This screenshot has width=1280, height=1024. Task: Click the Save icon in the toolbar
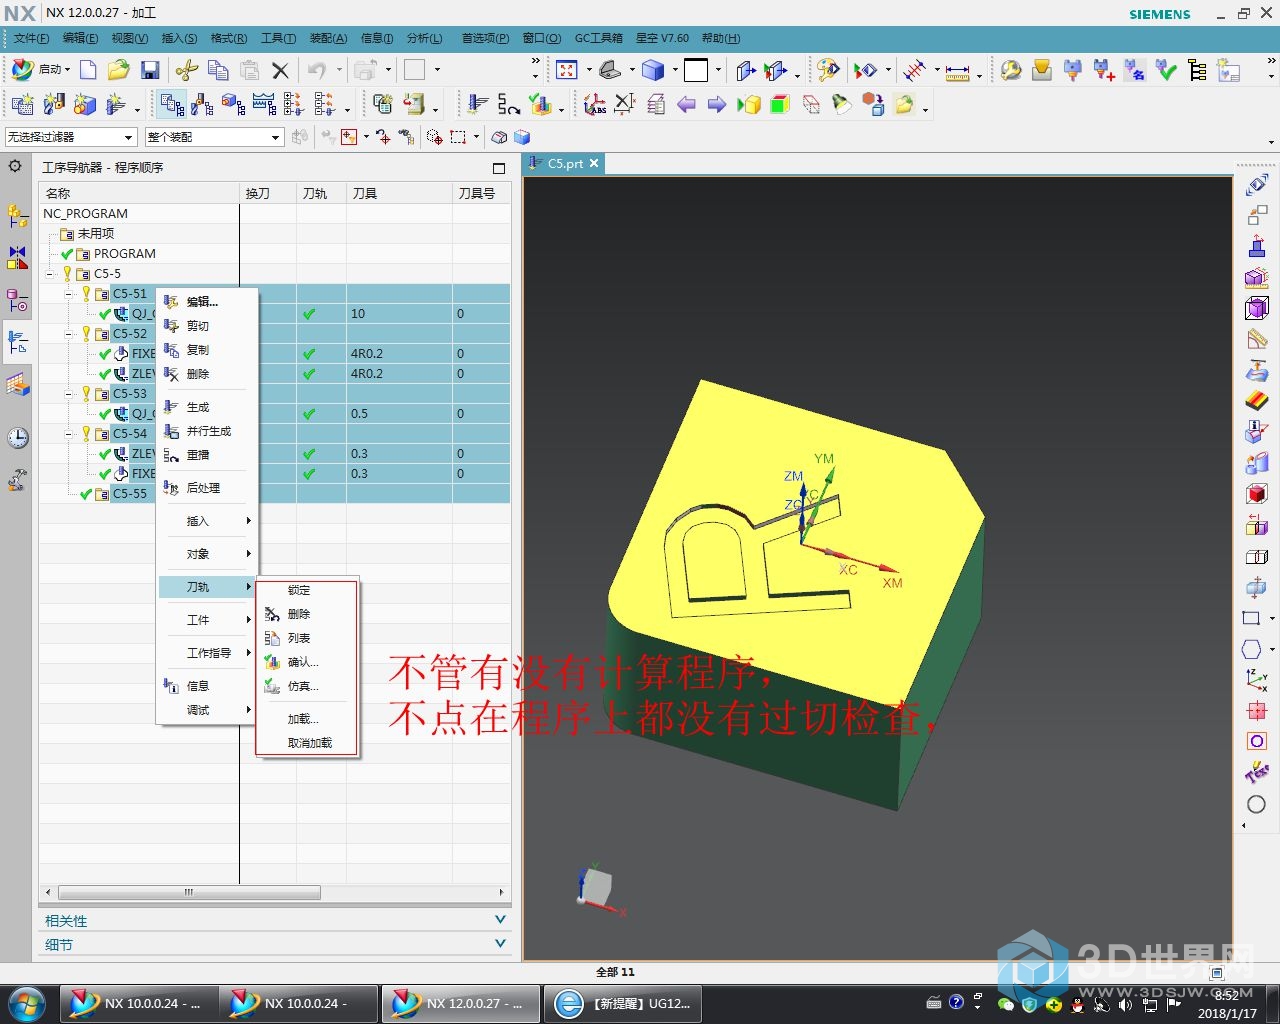[x=150, y=70]
